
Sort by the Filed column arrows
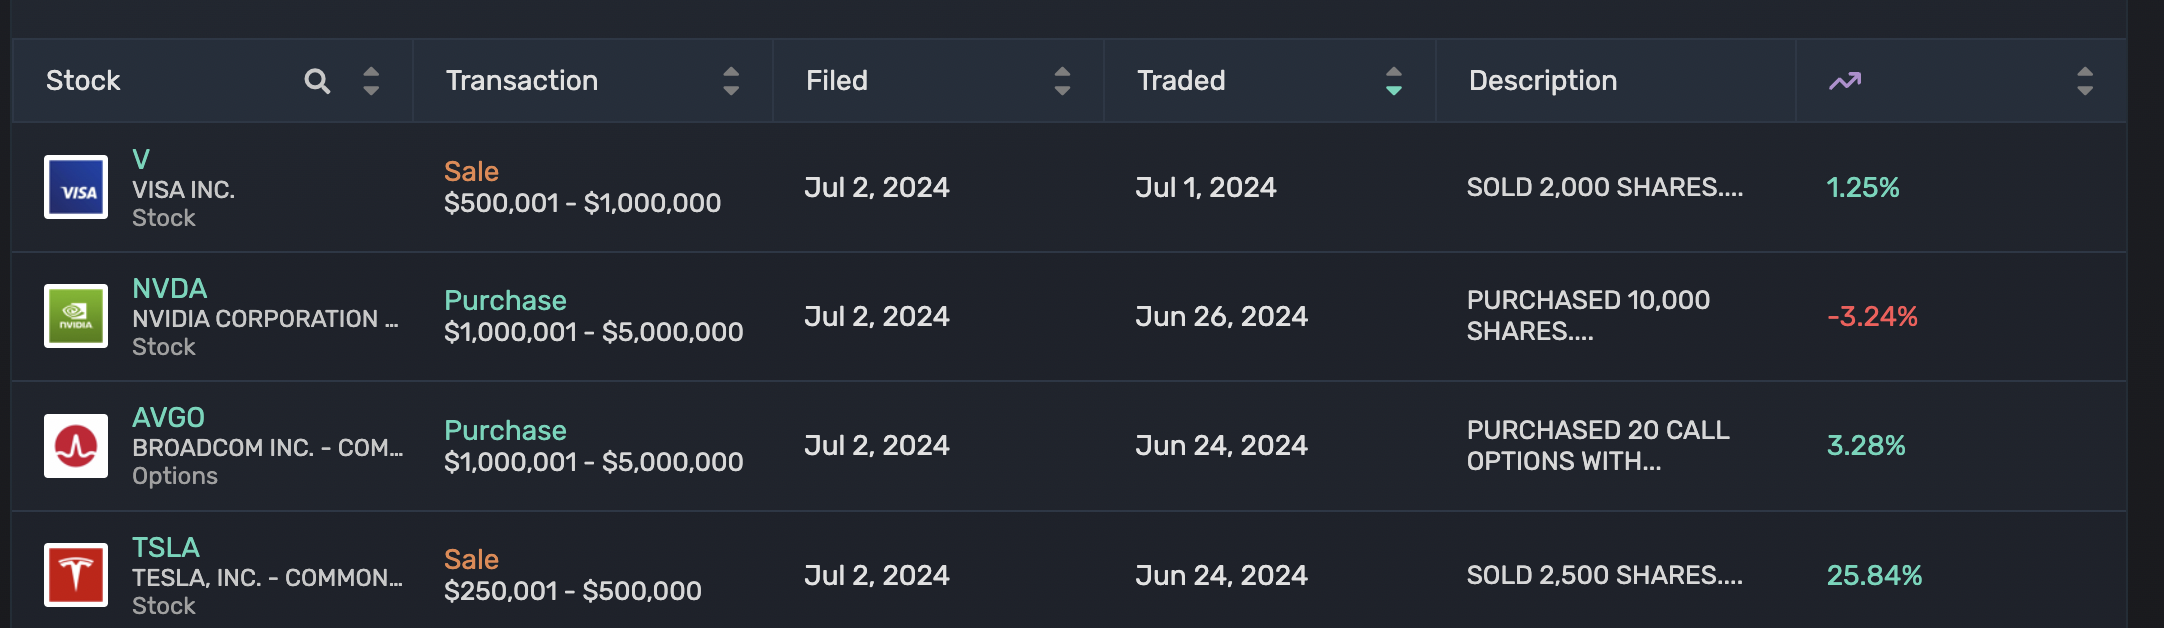1062,81
